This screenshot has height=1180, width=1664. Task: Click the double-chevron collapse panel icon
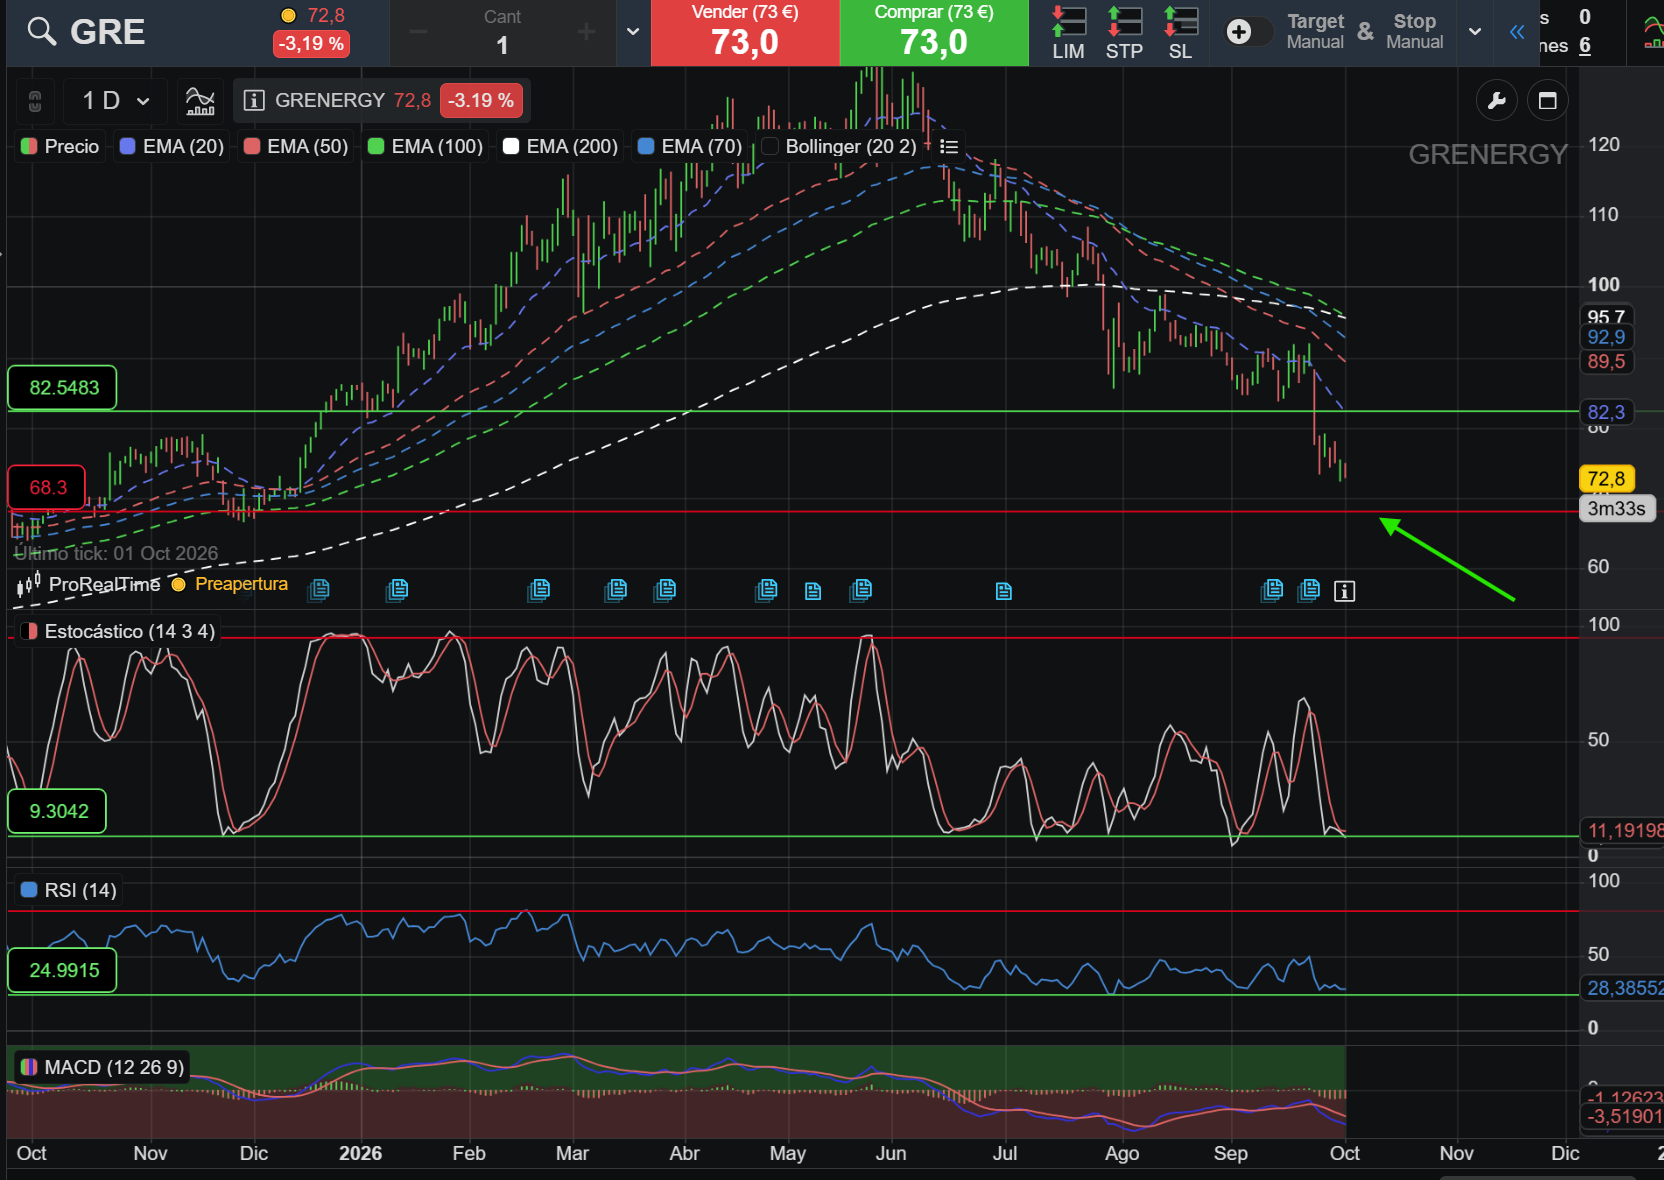[1517, 32]
